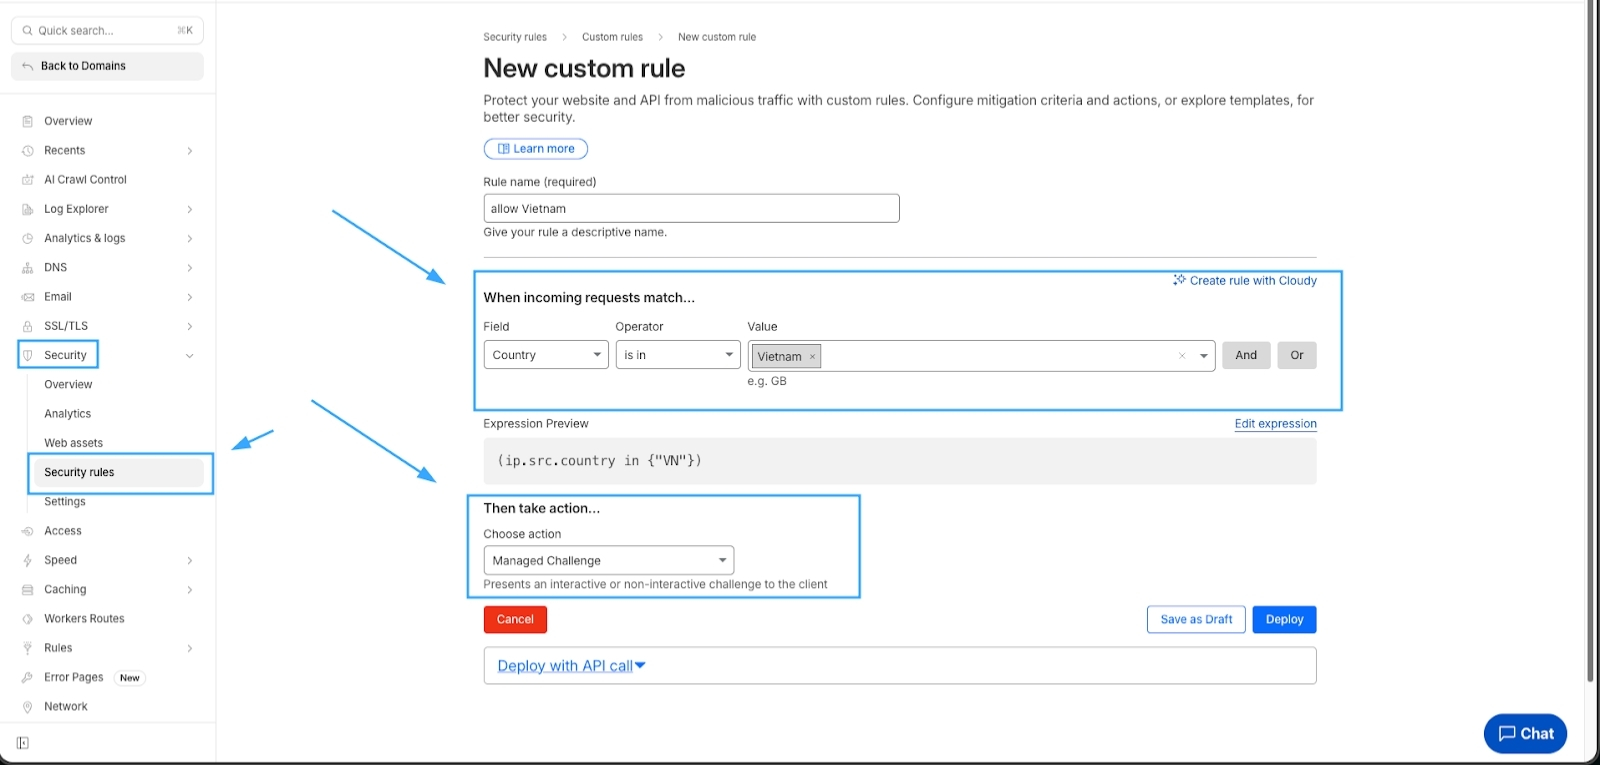The height and width of the screenshot is (765, 1600).
Task: Click Create rule with Cloudy
Action: tap(1245, 281)
